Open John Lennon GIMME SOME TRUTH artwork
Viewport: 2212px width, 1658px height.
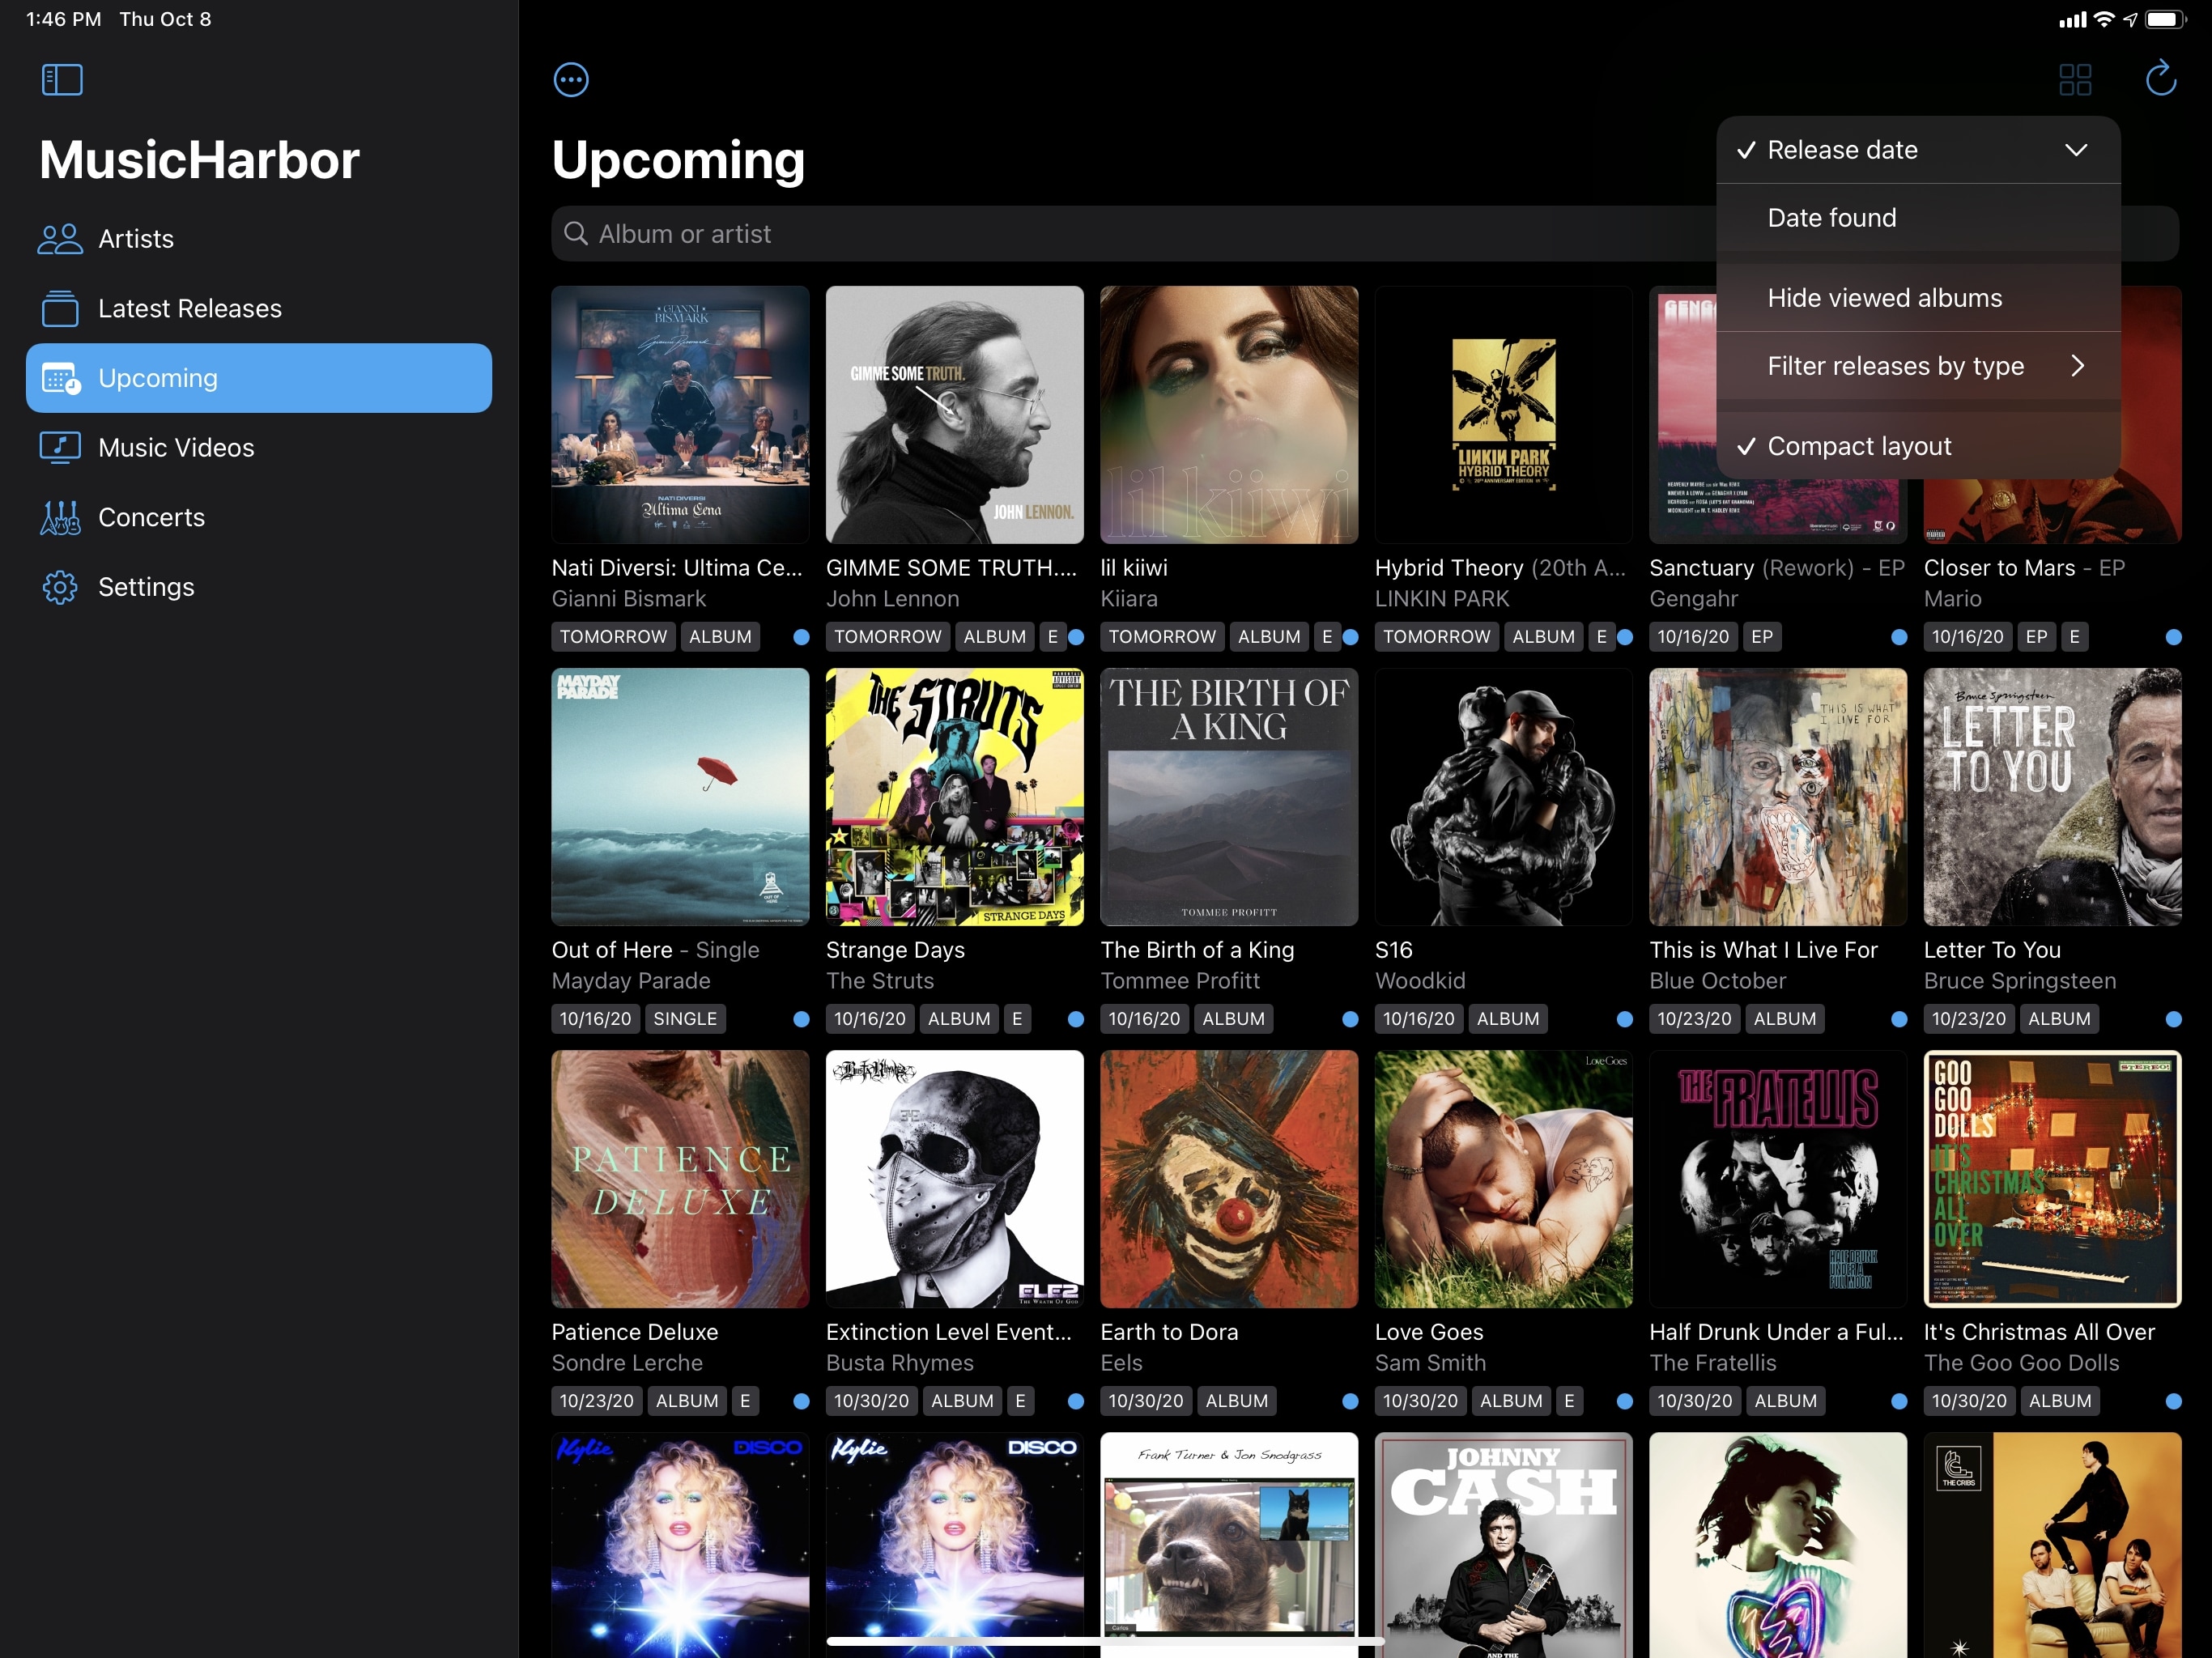click(954, 415)
